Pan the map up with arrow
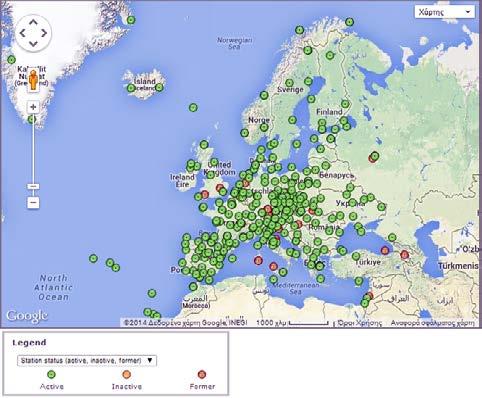The height and width of the screenshot is (398, 482). (33, 22)
